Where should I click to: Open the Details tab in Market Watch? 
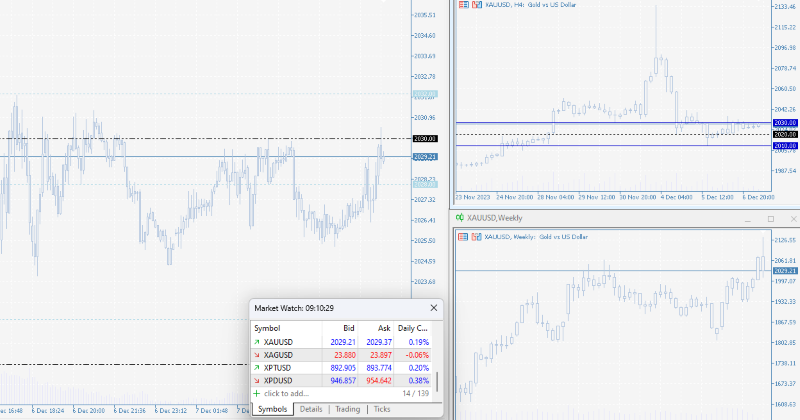tap(311, 409)
